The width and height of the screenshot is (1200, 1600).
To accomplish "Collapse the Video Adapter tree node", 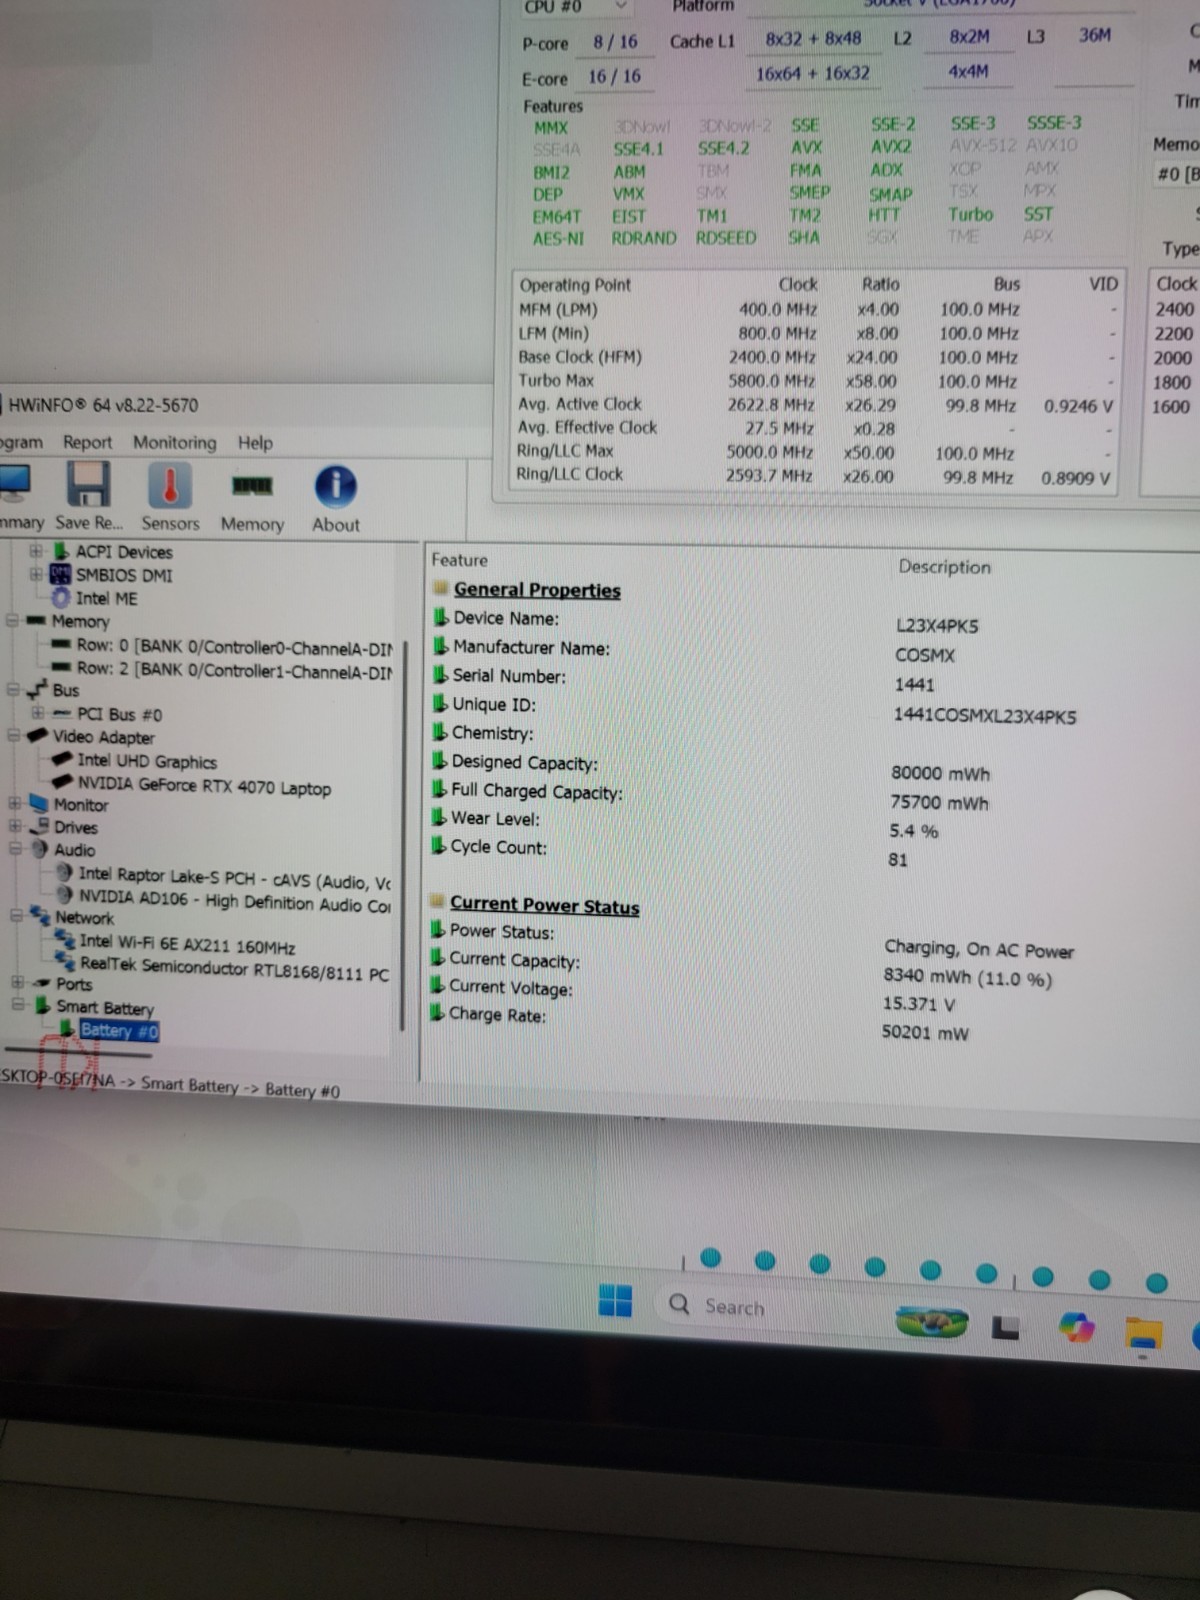I will point(14,736).
